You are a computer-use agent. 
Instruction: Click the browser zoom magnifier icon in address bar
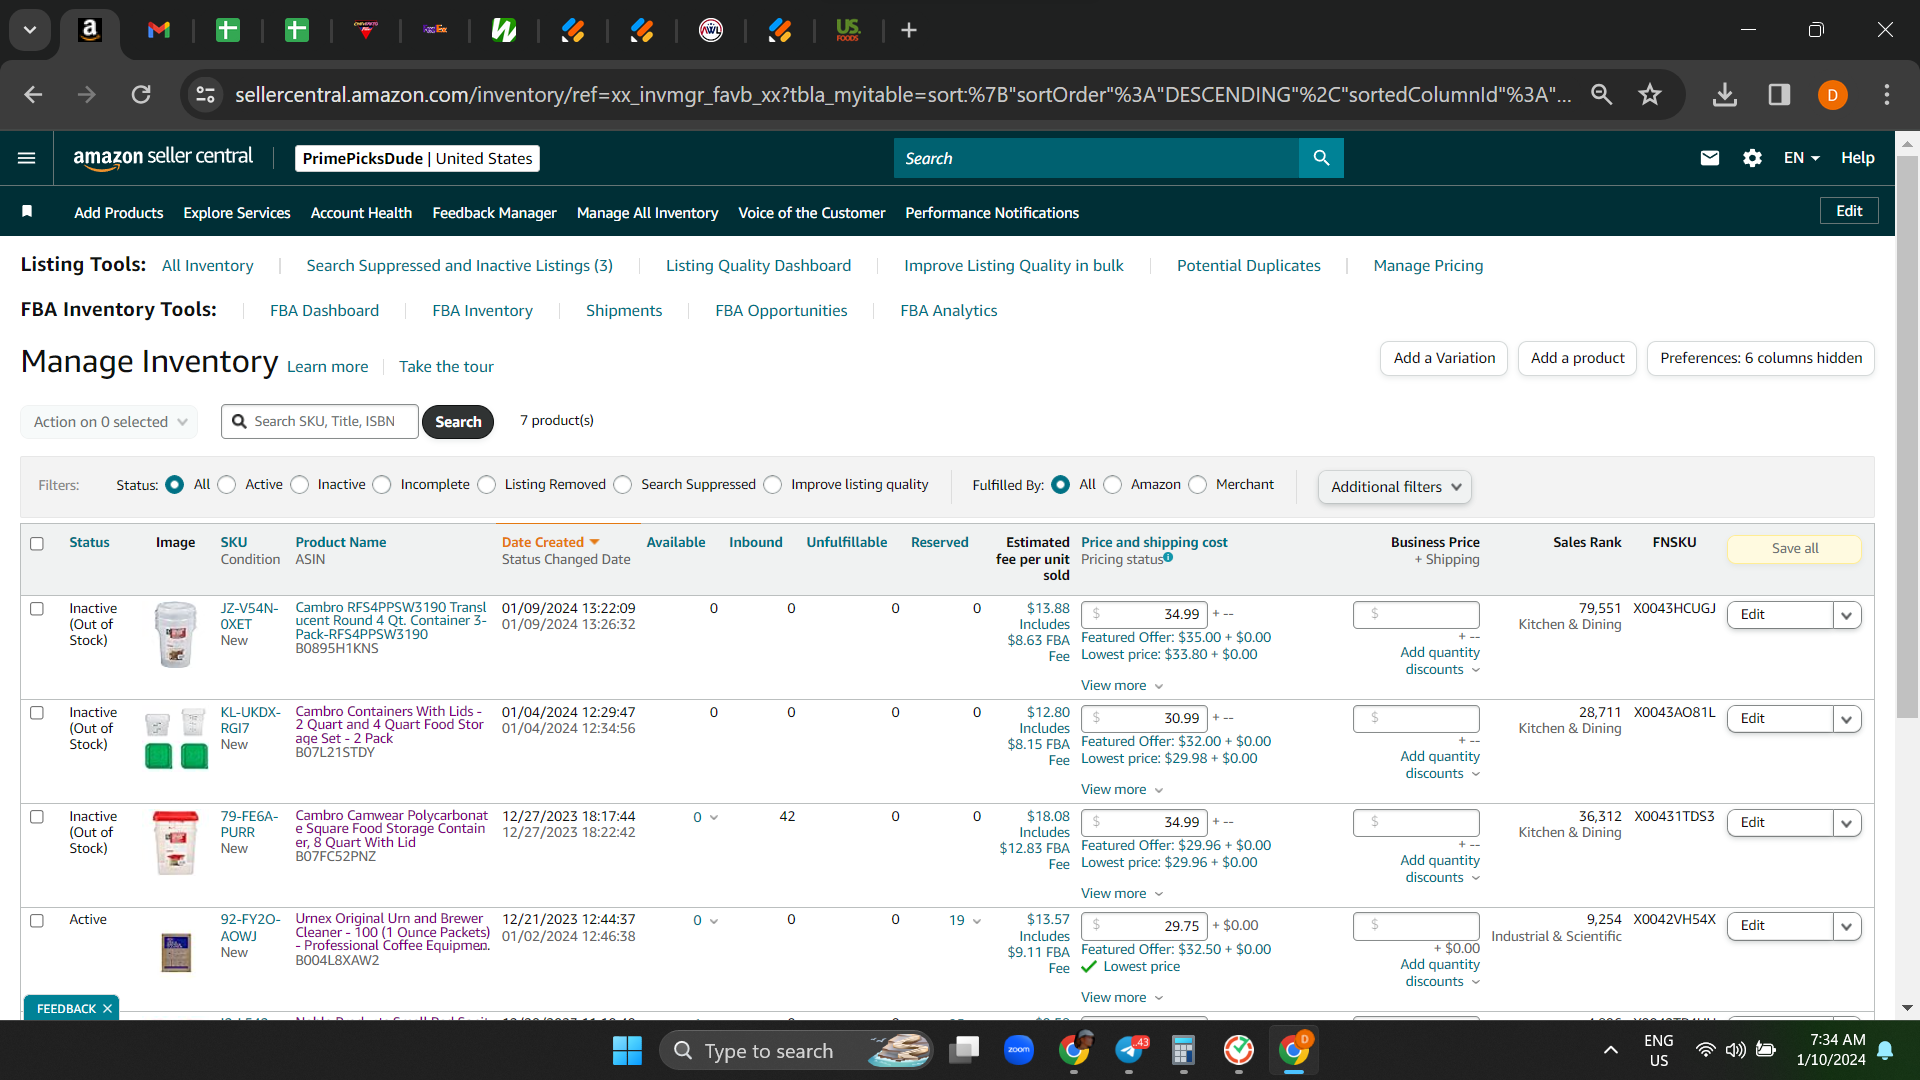[x=1602, y=94]
